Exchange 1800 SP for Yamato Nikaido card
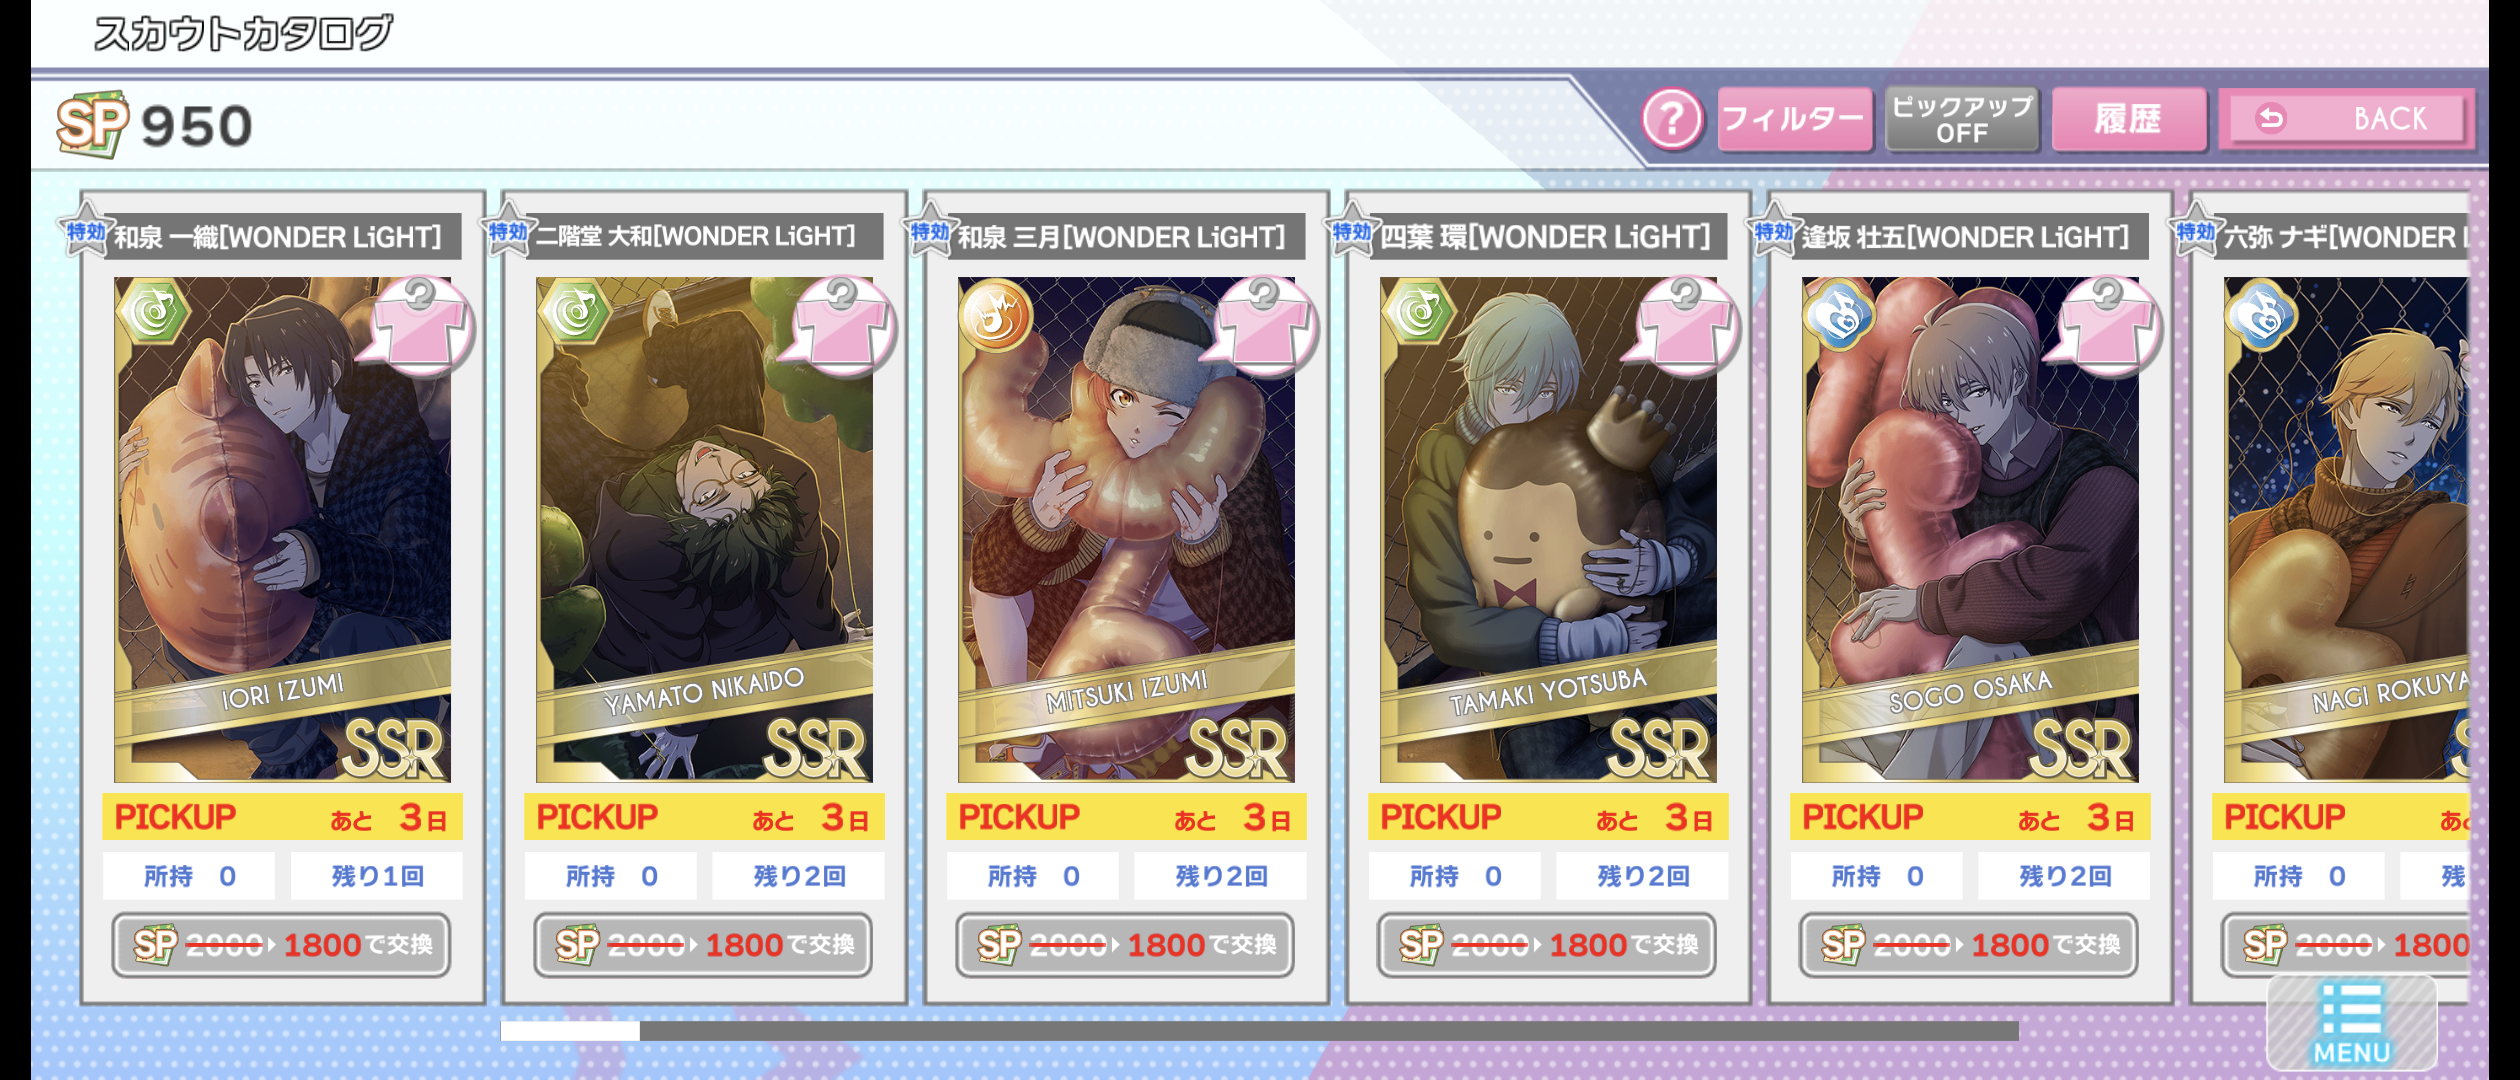Viewport: 2520px width, 1080px height. point(703,944)
